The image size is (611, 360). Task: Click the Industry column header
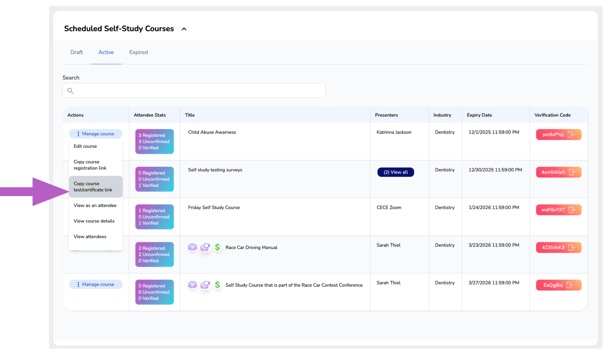coord(442,115)
